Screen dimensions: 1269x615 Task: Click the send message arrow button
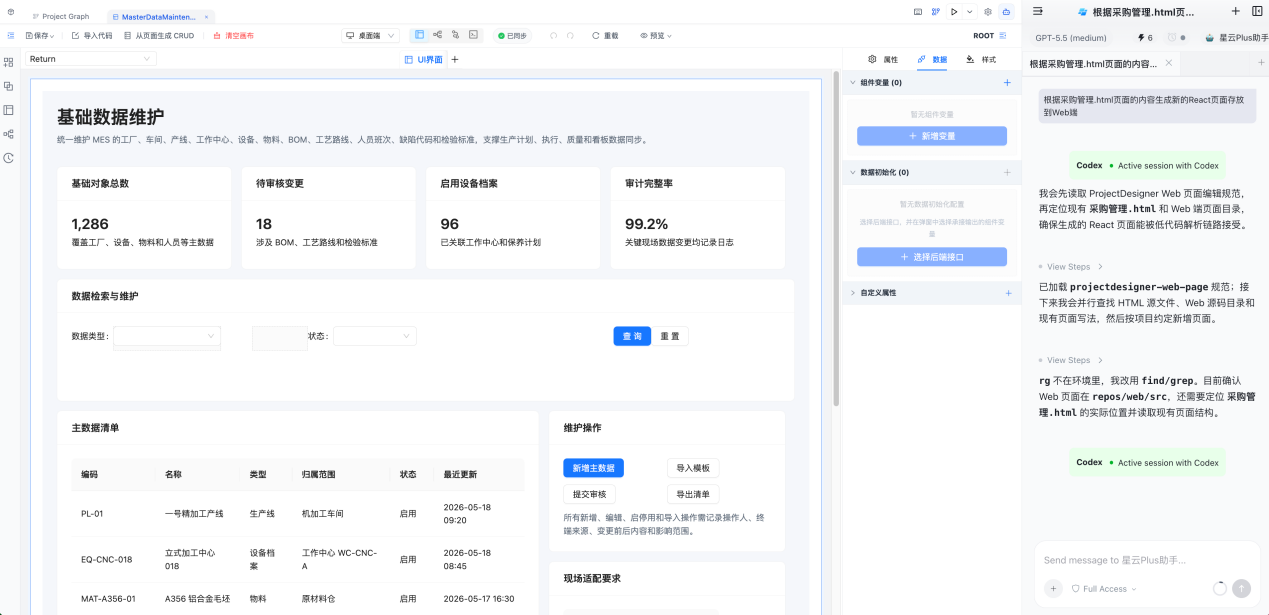(1242, 589)
